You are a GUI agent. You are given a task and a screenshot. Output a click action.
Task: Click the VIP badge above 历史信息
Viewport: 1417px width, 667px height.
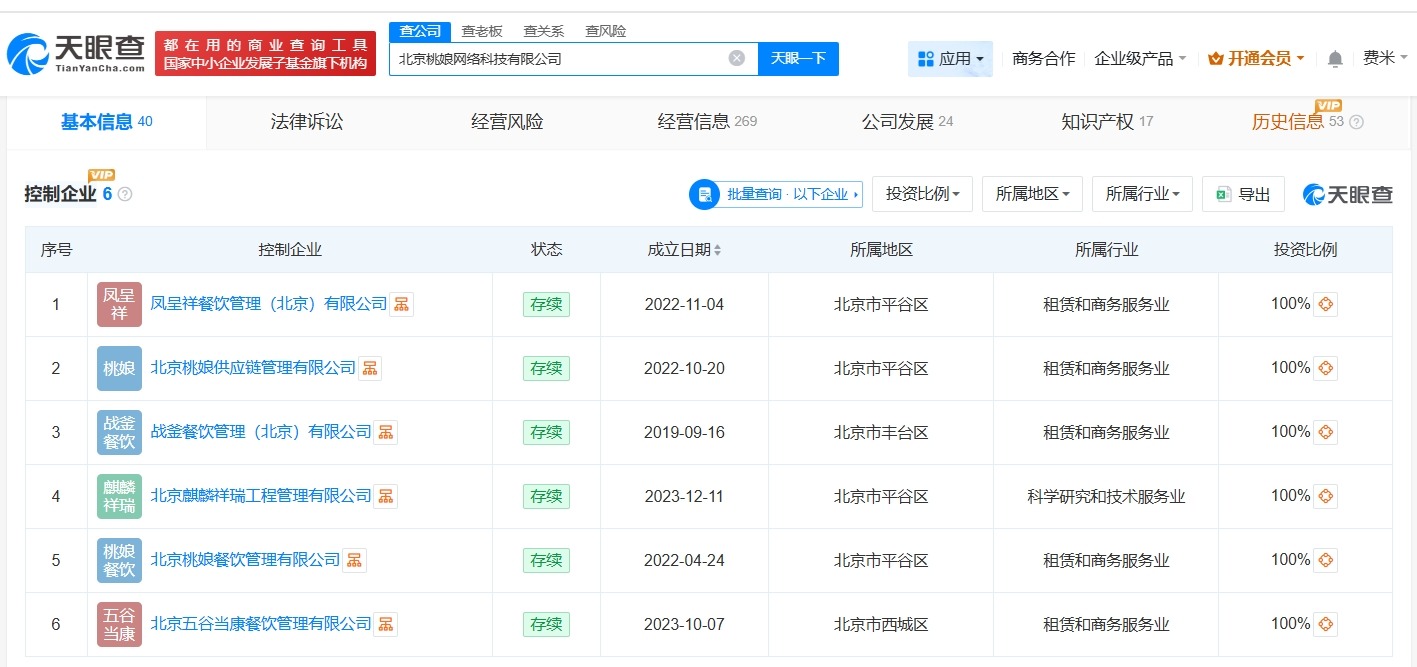(x=1328, y=105)
